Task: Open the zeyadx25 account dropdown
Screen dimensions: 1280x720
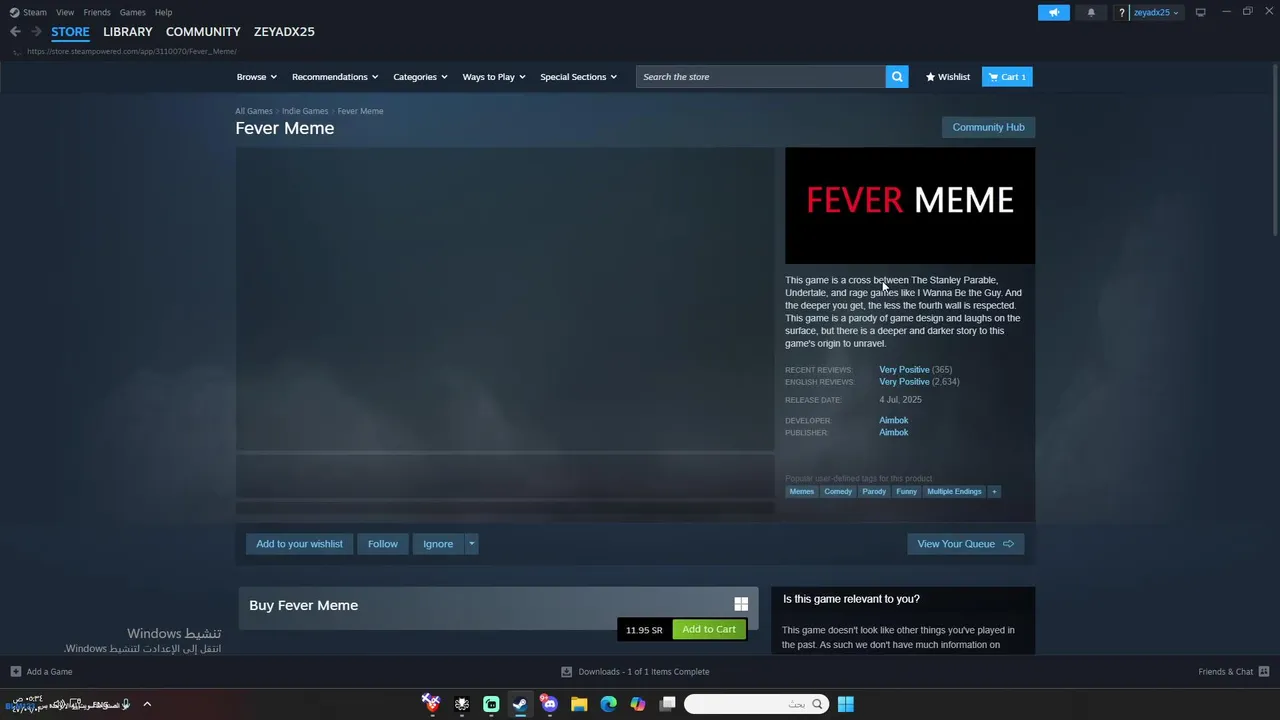Action: point(1156,12)
